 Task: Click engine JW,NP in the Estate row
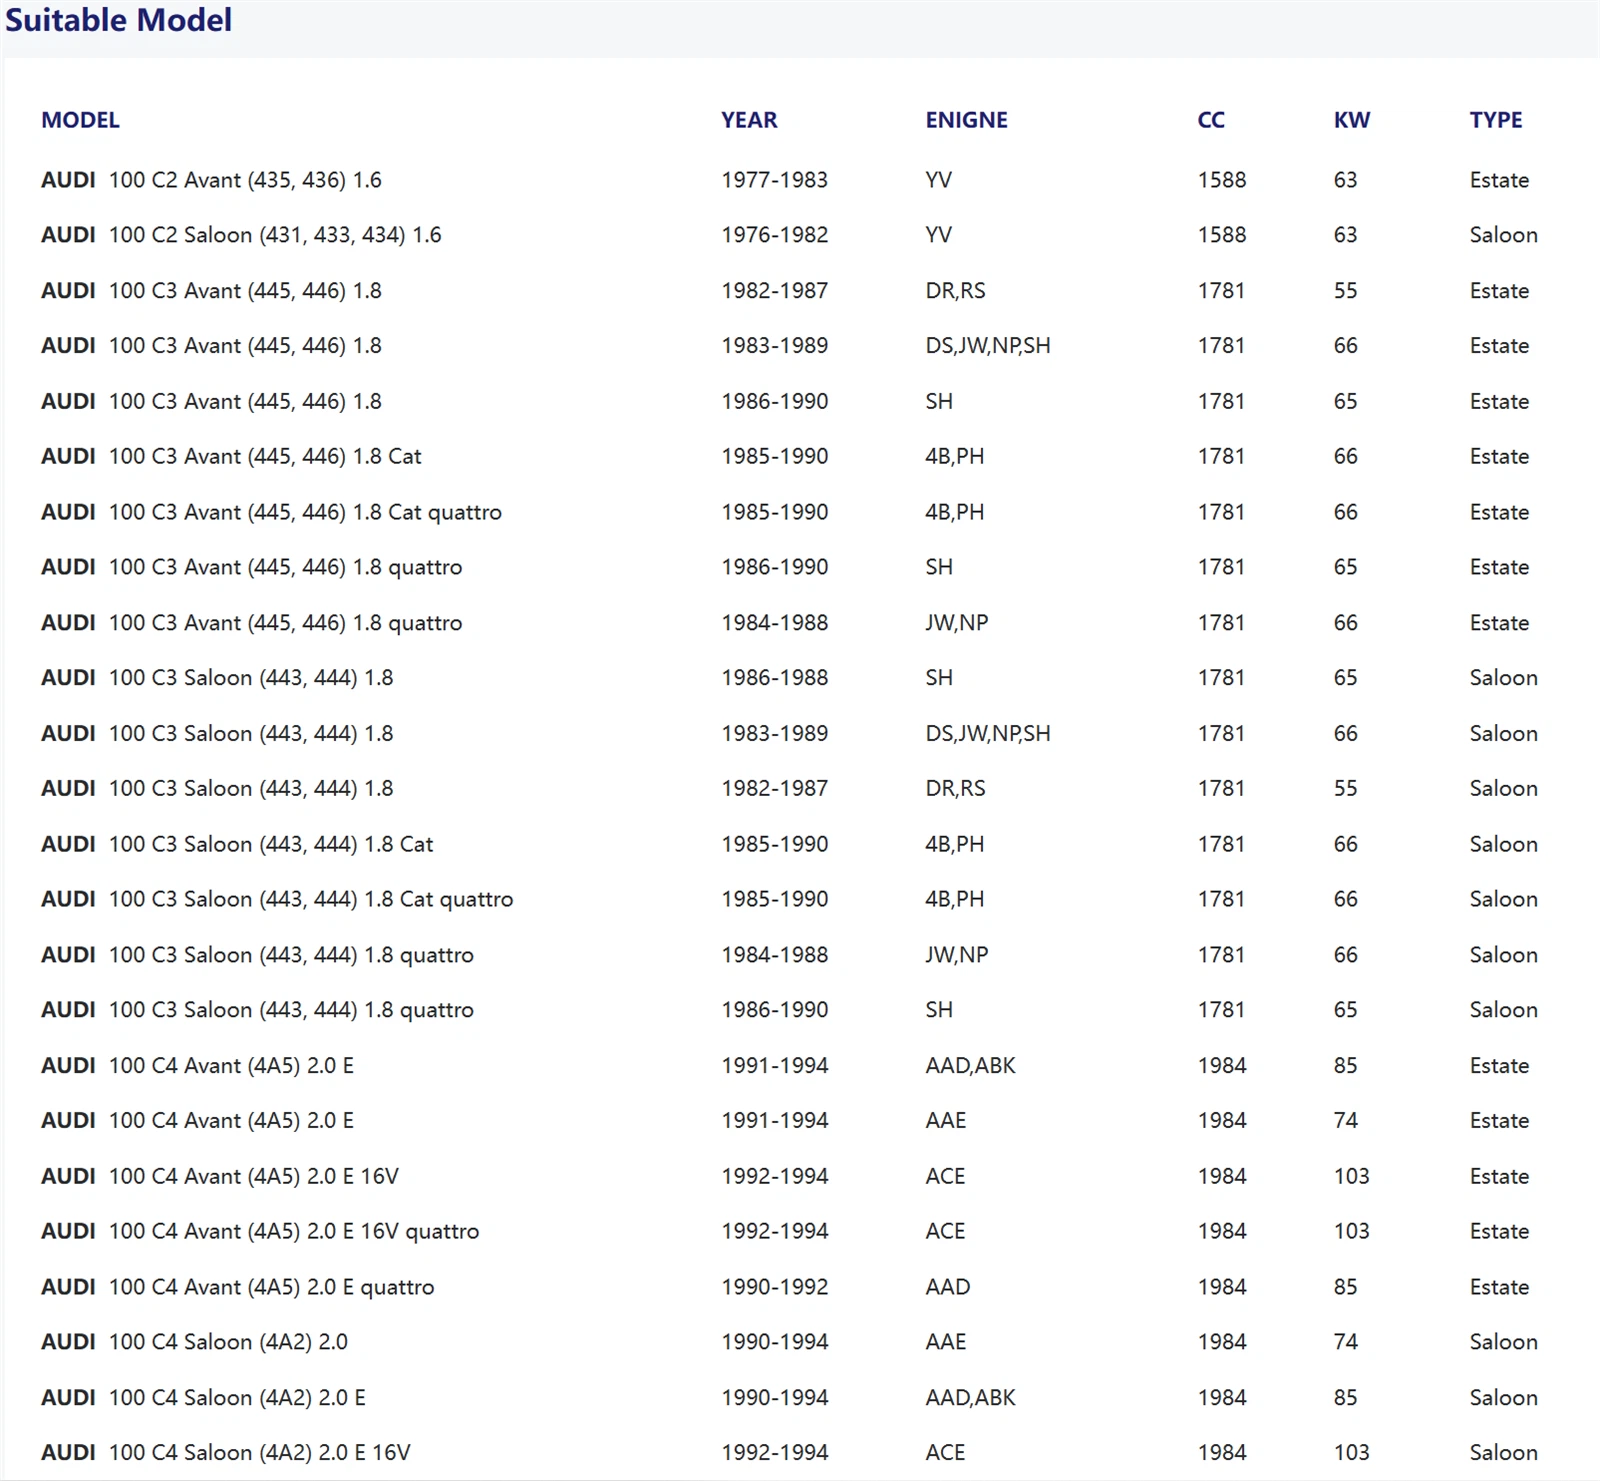click(956, 623)
